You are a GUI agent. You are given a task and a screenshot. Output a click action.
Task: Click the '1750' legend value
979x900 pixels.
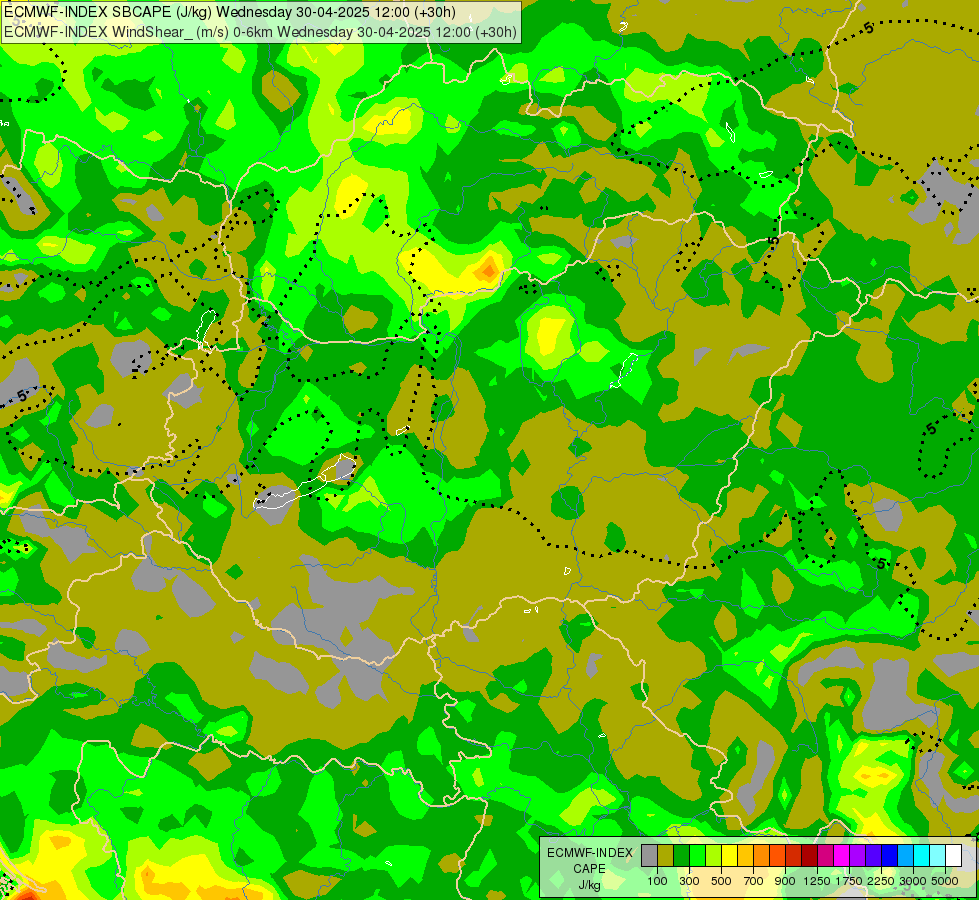[849, 881]
